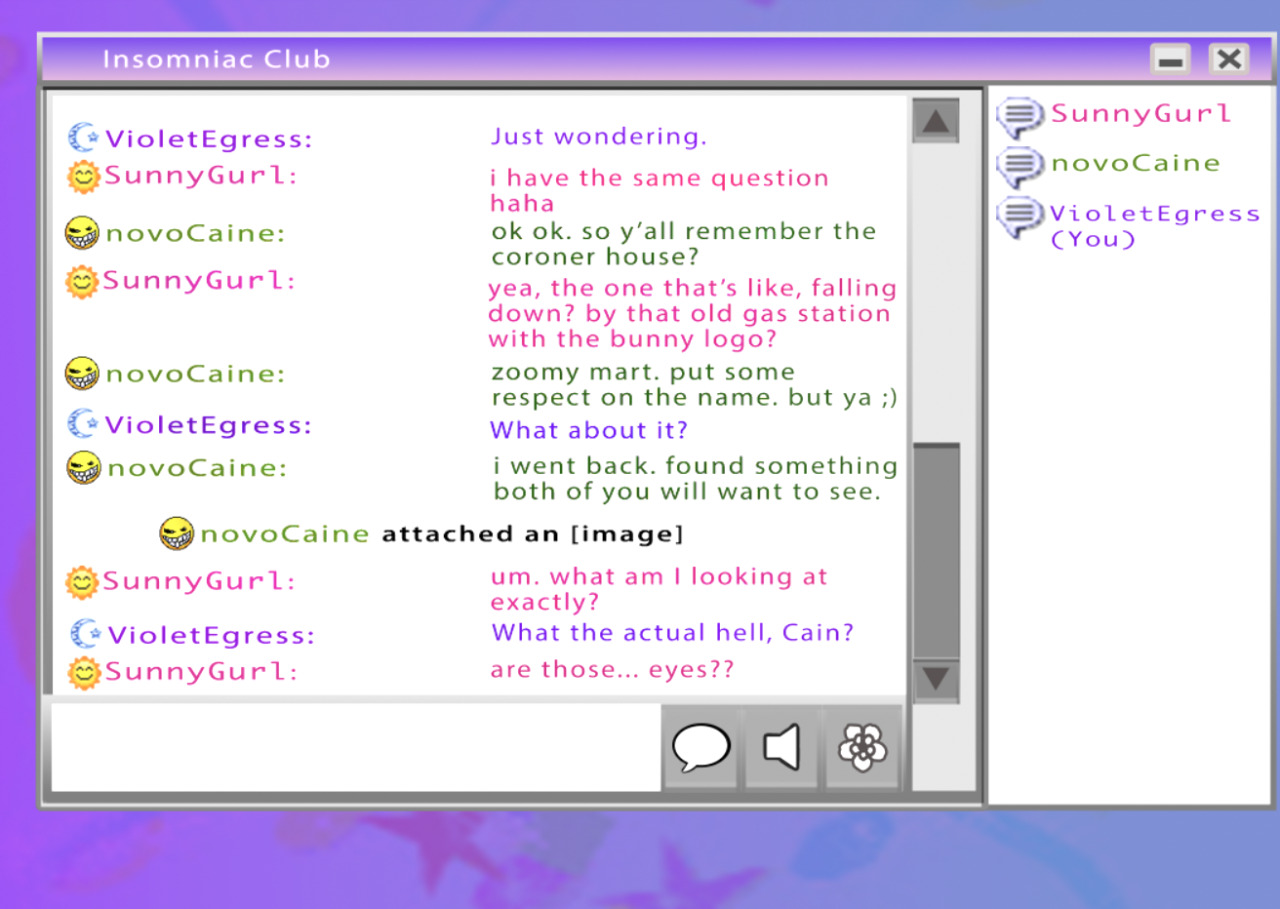Click the chat icon beside novoCaine
The image size is (1280, 909).
1020,166
